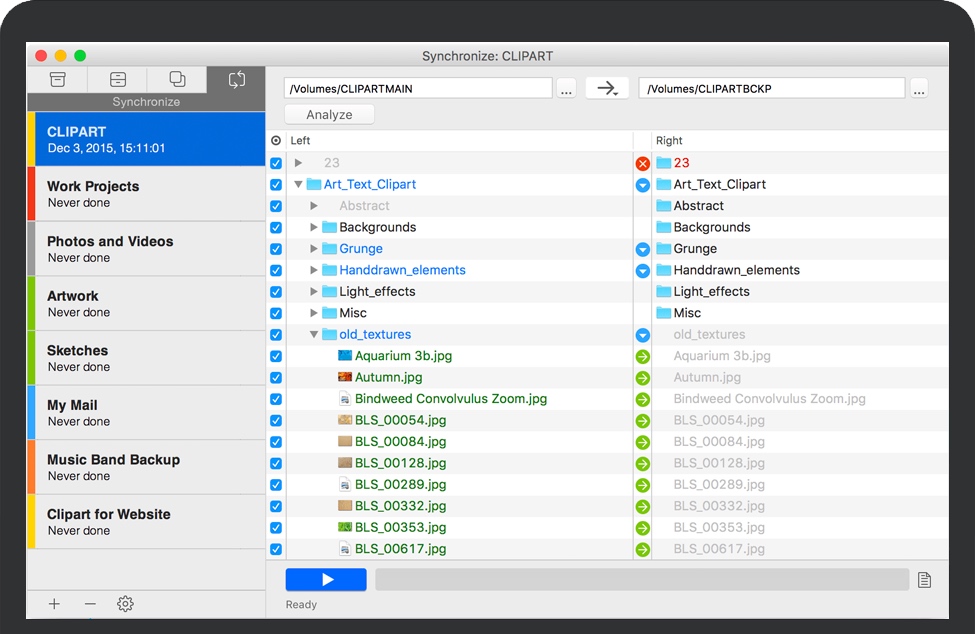The image size is (975, 634).
Task: Click the sync progress bar
Action: [642, 580]
